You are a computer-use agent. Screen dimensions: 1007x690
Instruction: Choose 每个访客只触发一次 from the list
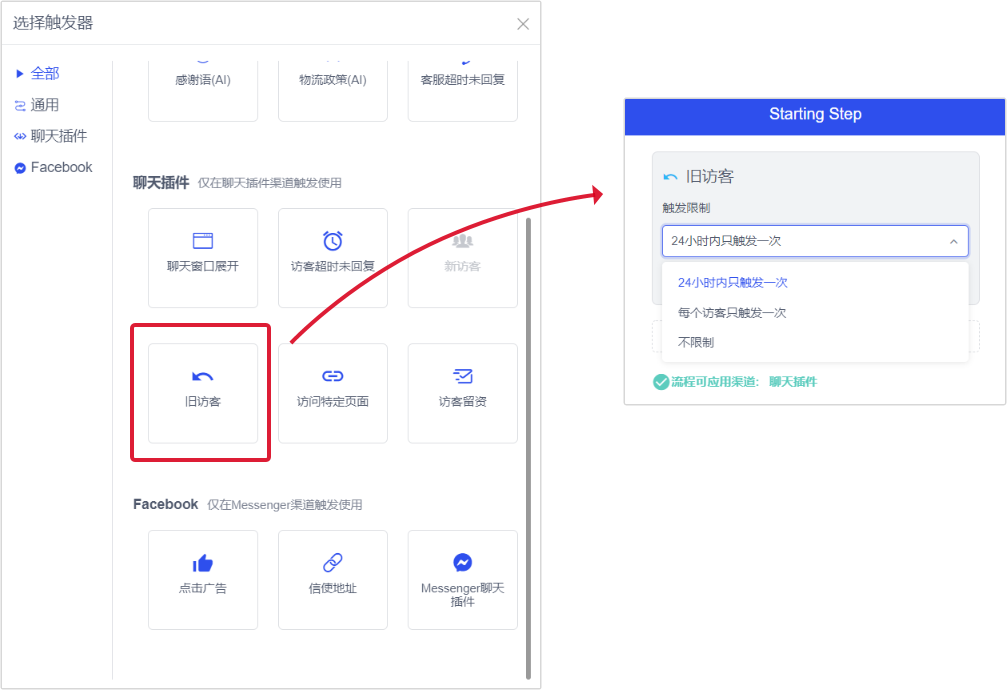click(x=732, y=313)
